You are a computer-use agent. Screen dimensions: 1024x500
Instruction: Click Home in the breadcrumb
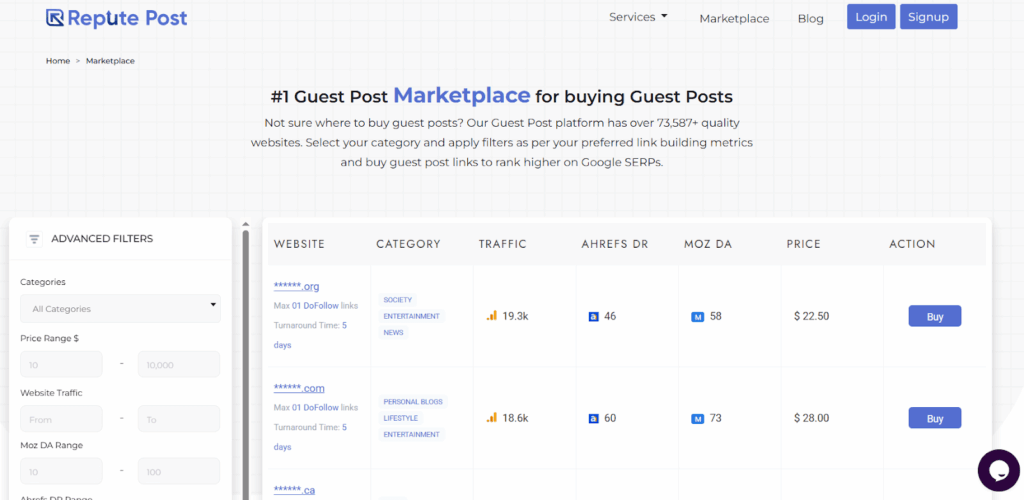click(58, 61)
